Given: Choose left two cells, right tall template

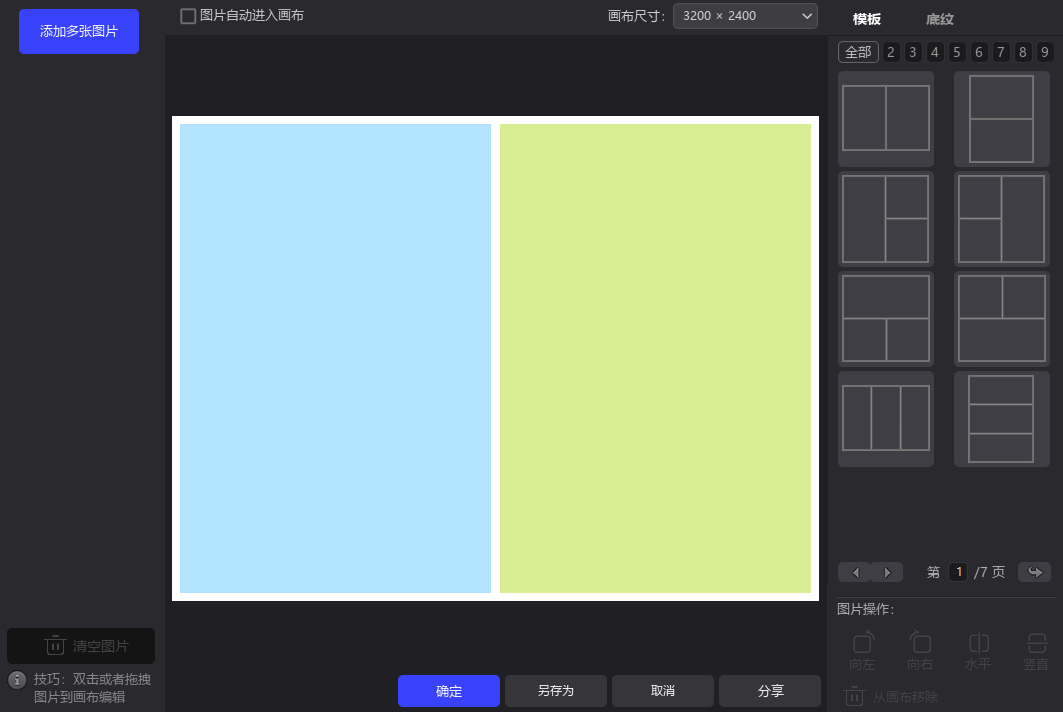Looking at the screenshot, I should 1001,219.
